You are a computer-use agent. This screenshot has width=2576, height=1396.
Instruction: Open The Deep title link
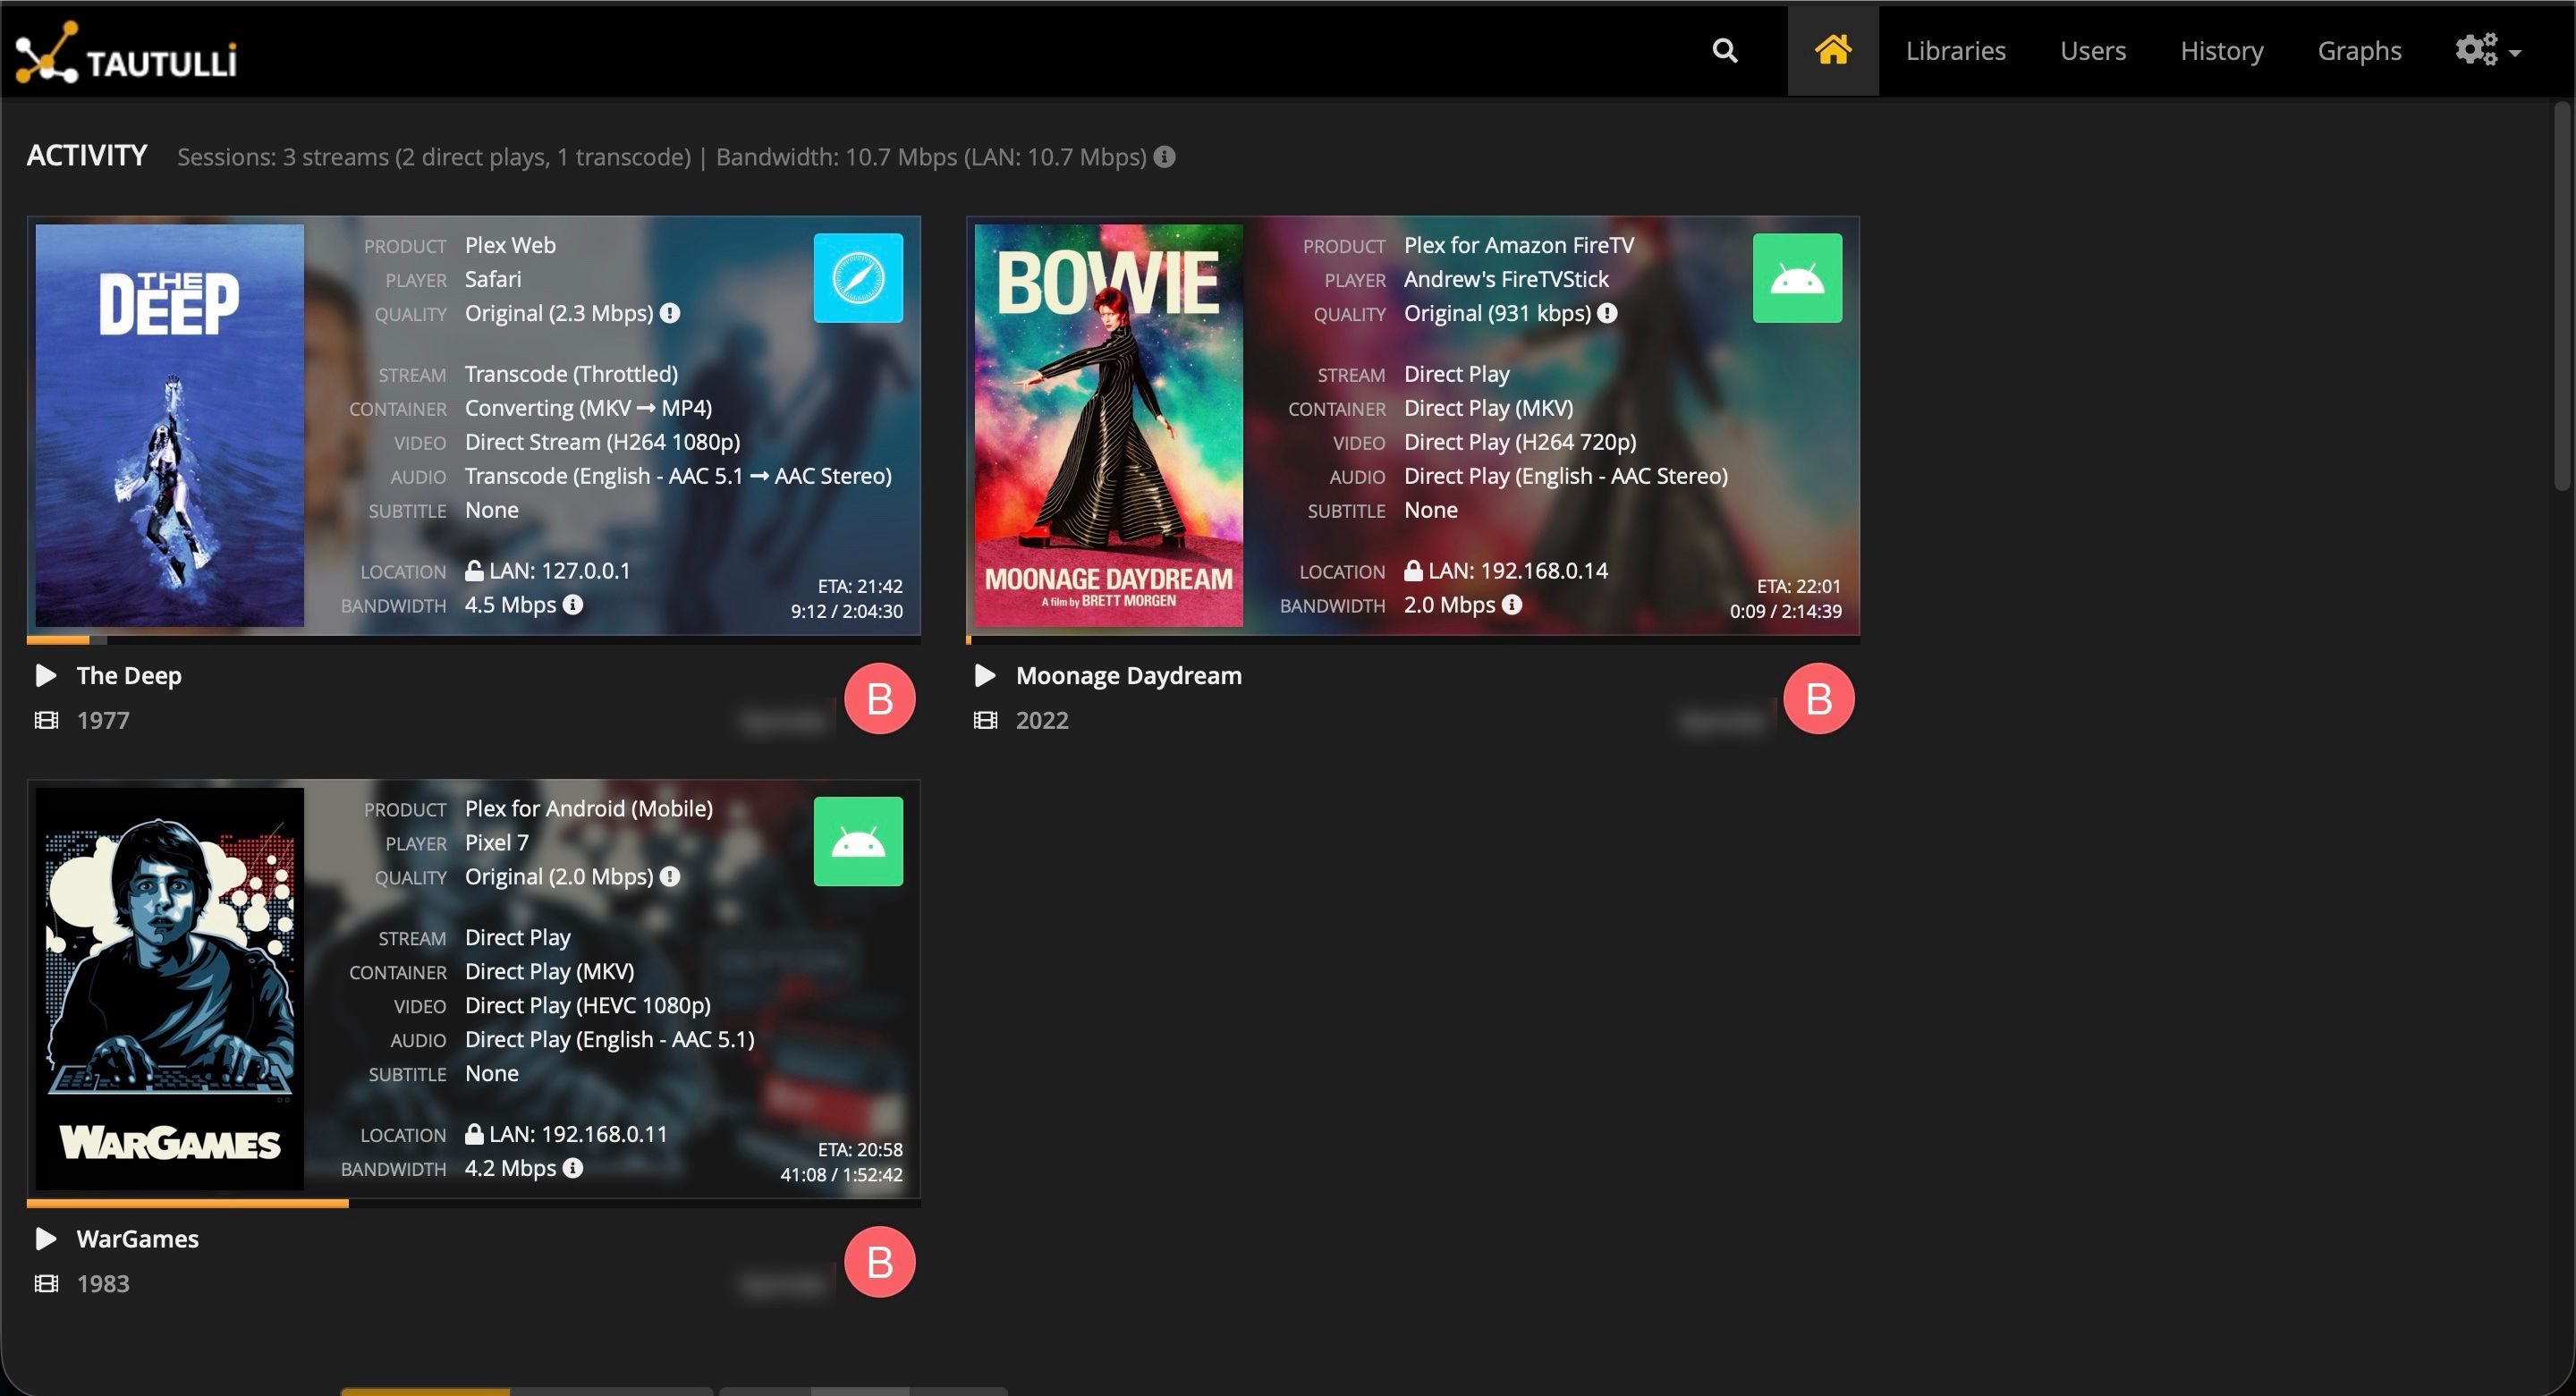(129, 675)
